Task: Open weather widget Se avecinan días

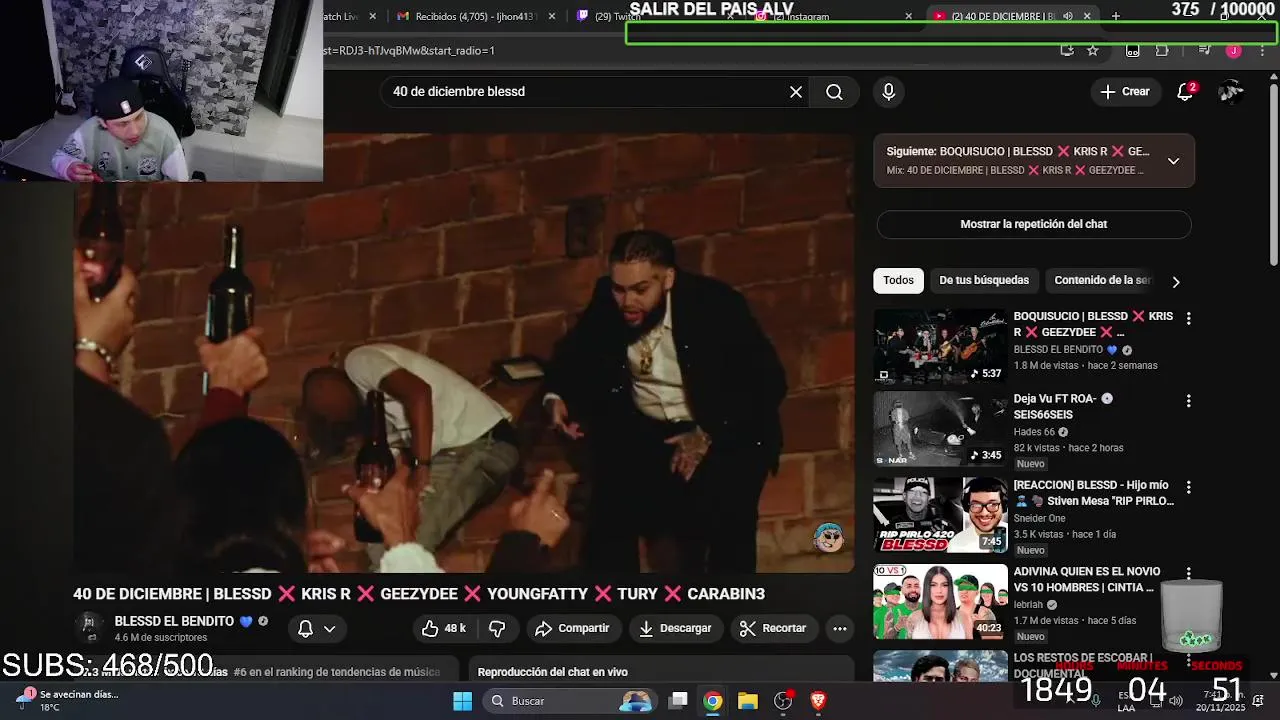Action: click(x=70, y=700)
